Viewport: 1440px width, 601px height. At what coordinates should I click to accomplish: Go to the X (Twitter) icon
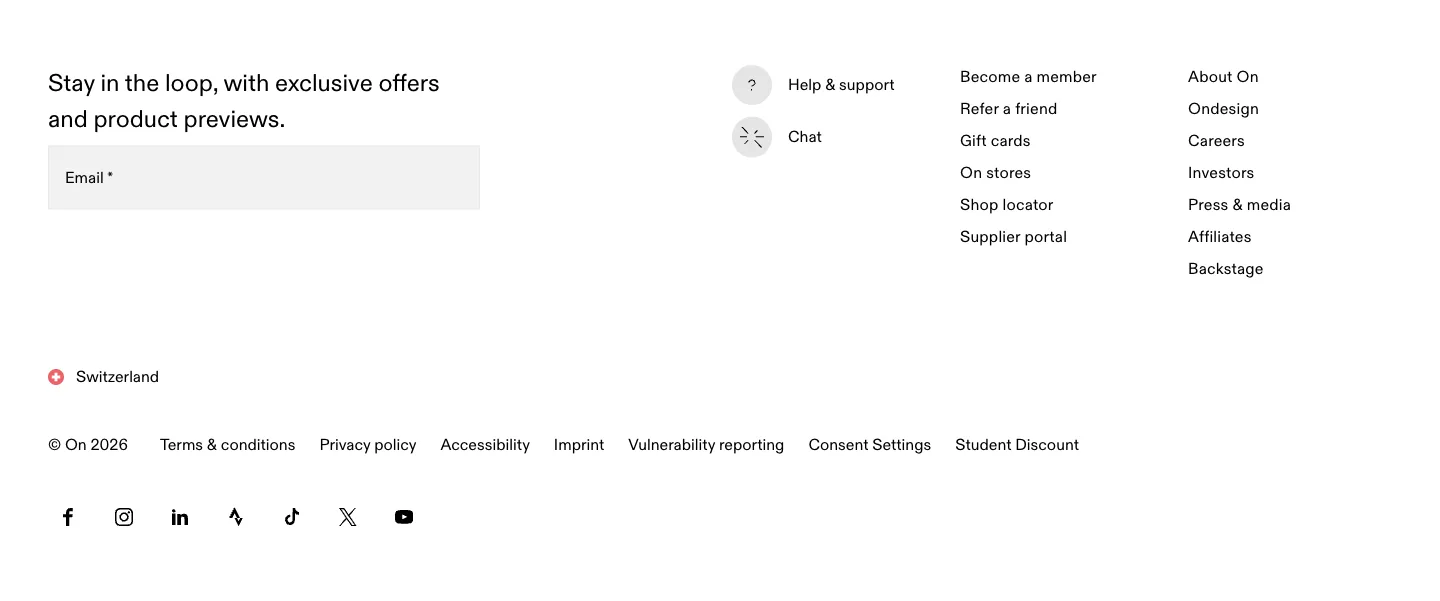click(x=348, y=517)
